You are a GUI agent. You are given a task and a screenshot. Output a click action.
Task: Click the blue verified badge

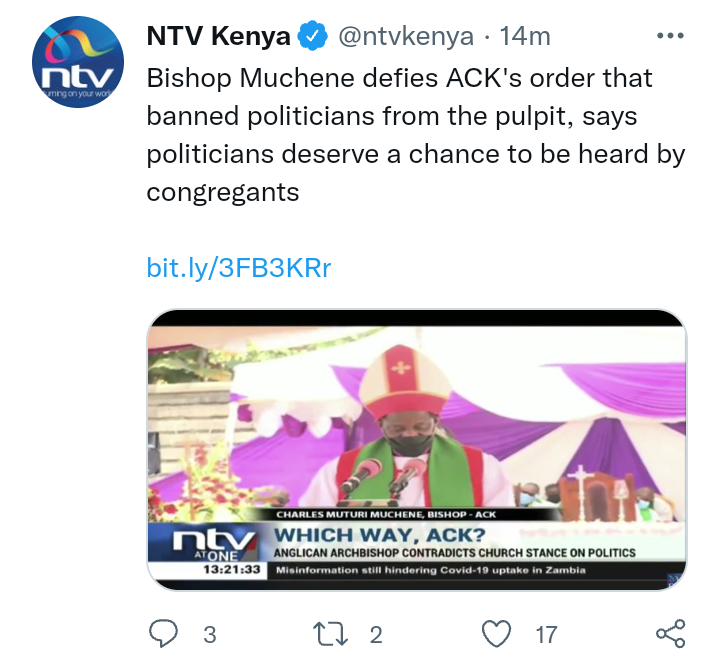click(x=312, y=35)
